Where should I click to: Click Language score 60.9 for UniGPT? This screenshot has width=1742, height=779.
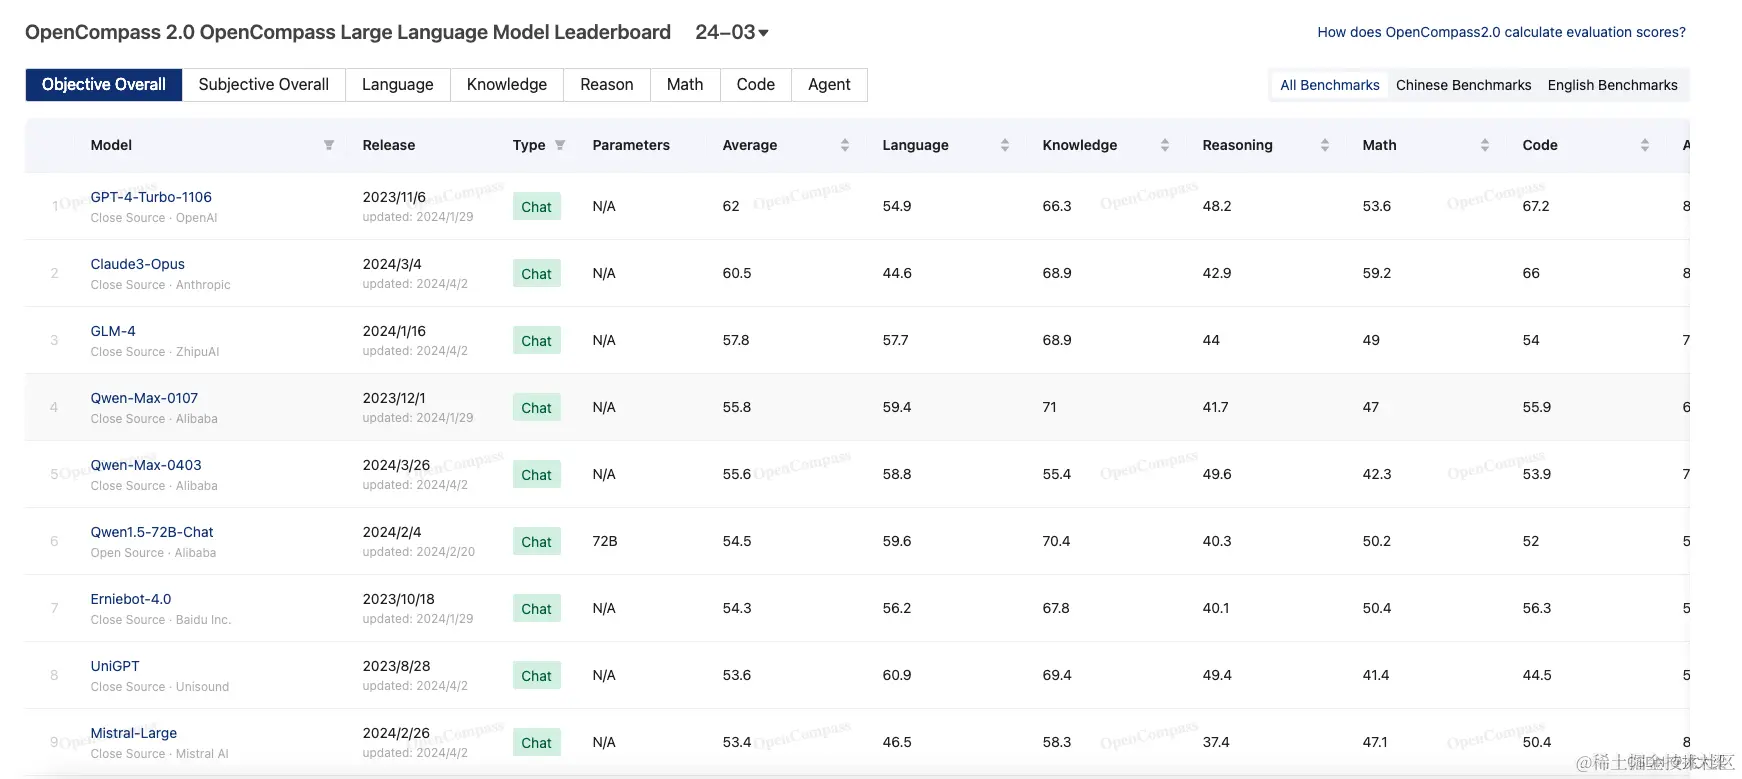[x=897, y=675]
